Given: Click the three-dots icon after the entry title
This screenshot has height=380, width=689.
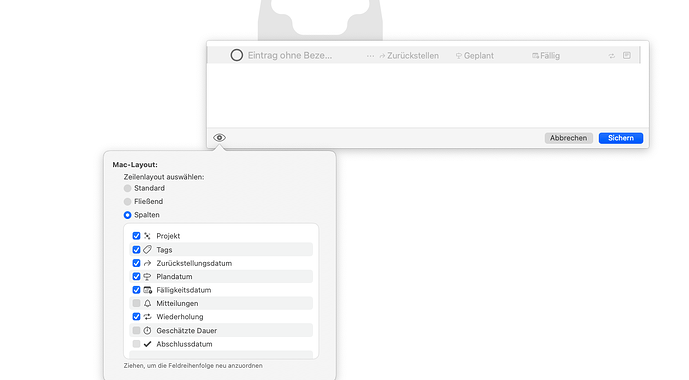Looking at the screenshot, I should click(370, 56).
